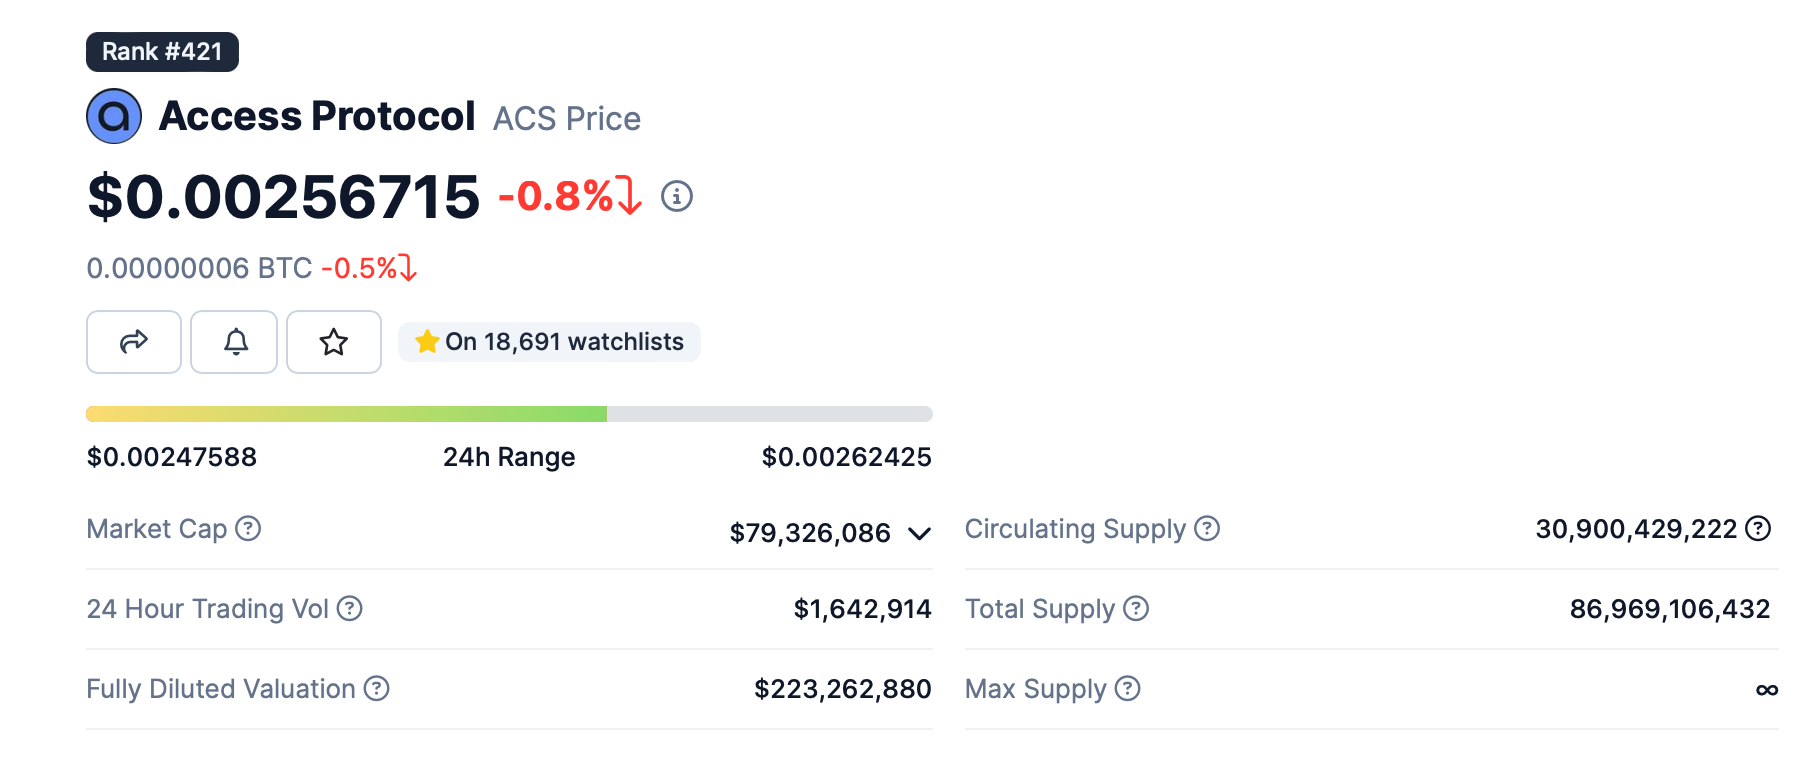
Task: Click the 86,969,106,432 total supply value
Action: [1670, 609]
